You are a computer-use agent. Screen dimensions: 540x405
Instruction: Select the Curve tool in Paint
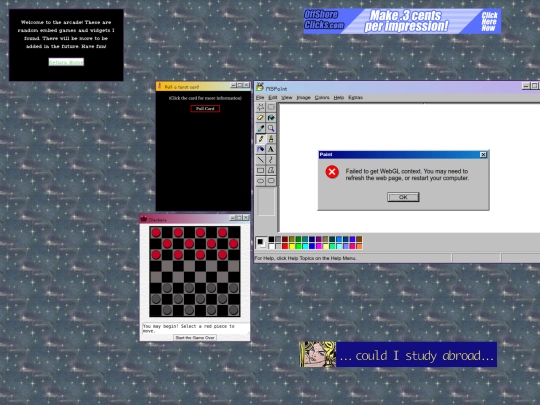click(x=271, y=160)
